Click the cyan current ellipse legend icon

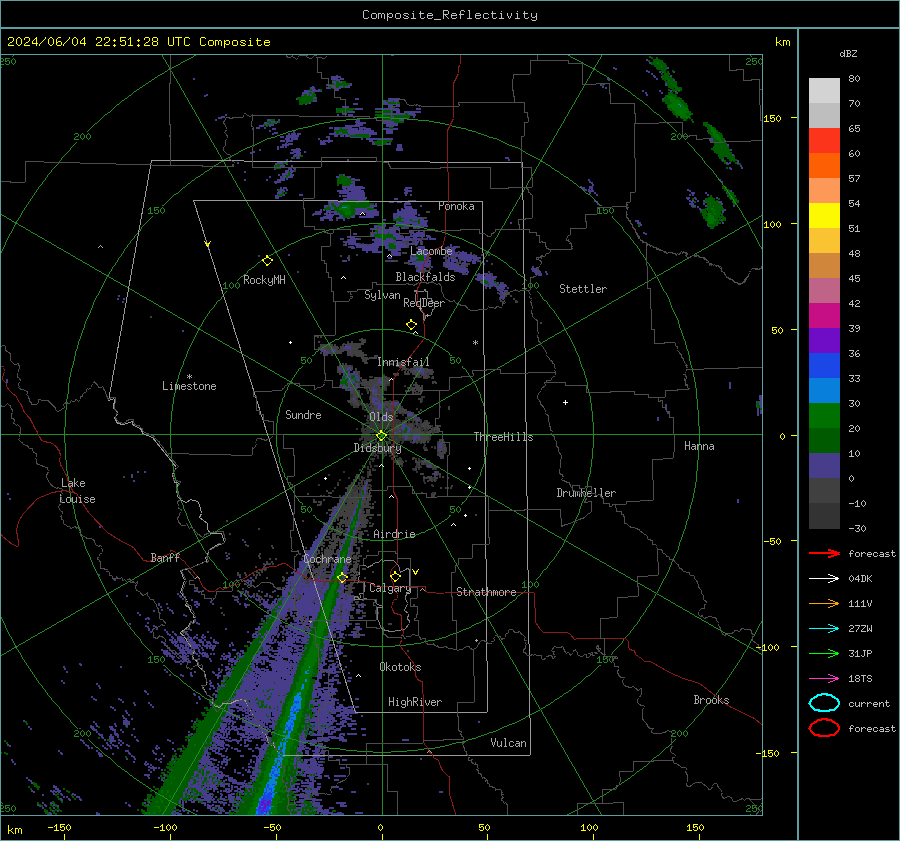click(x=824, y=703)
